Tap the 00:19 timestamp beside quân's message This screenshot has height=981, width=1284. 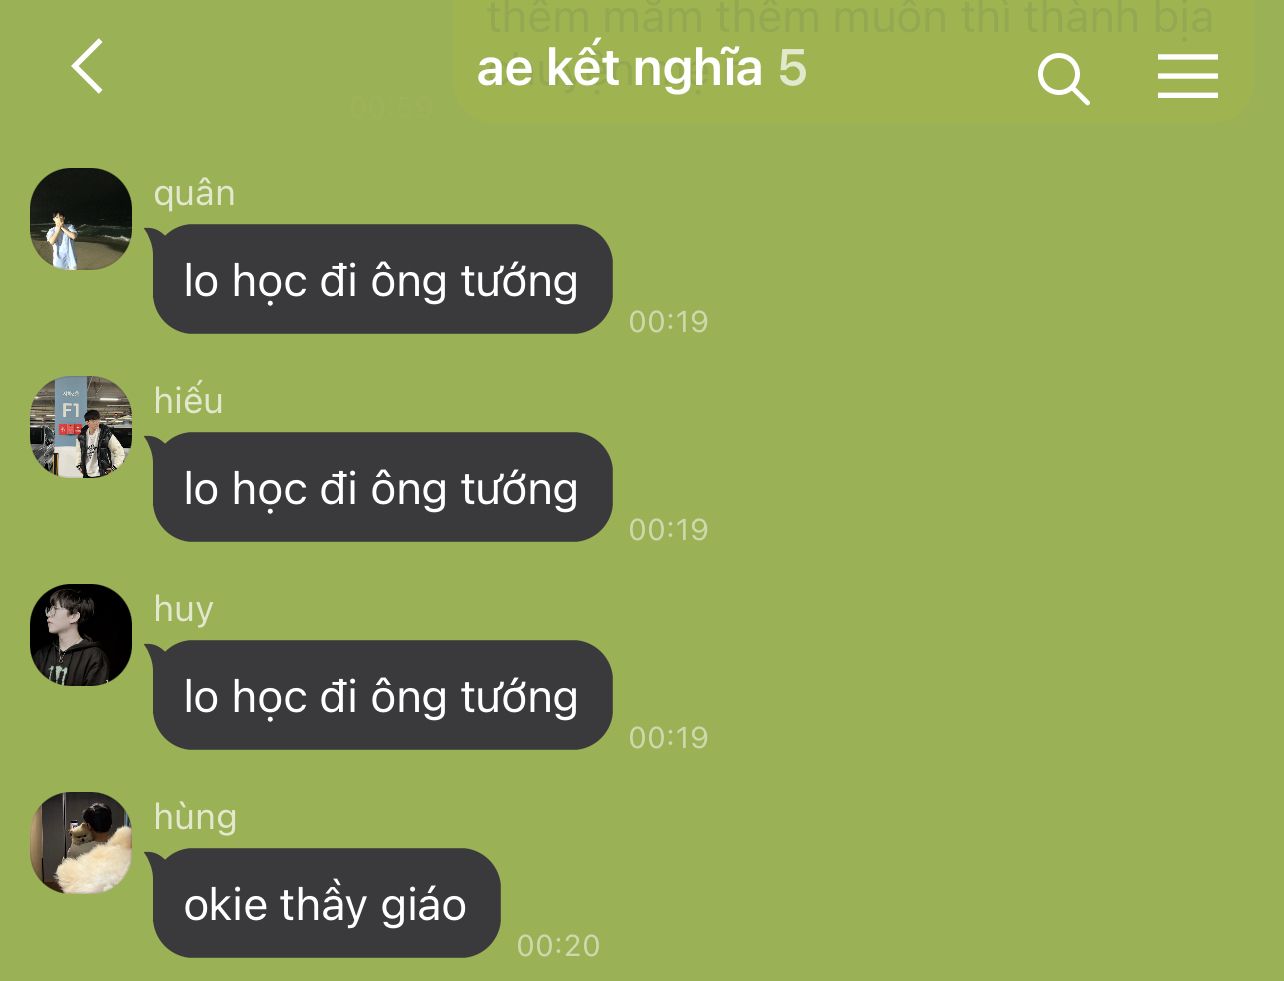(668, 321)
